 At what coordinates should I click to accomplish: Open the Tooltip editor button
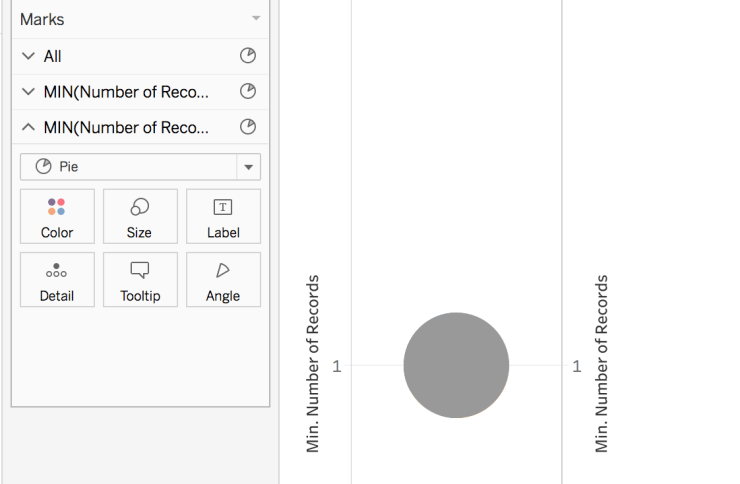[140, 280]
